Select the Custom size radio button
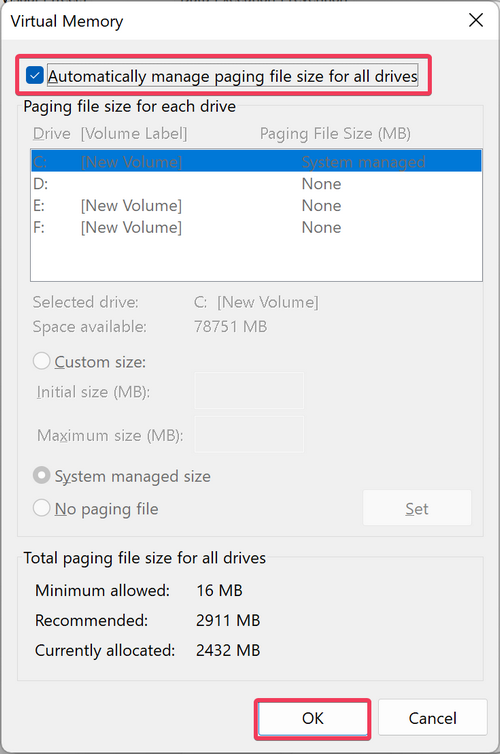Screen dimensions: 500x754 coord(41,361)
